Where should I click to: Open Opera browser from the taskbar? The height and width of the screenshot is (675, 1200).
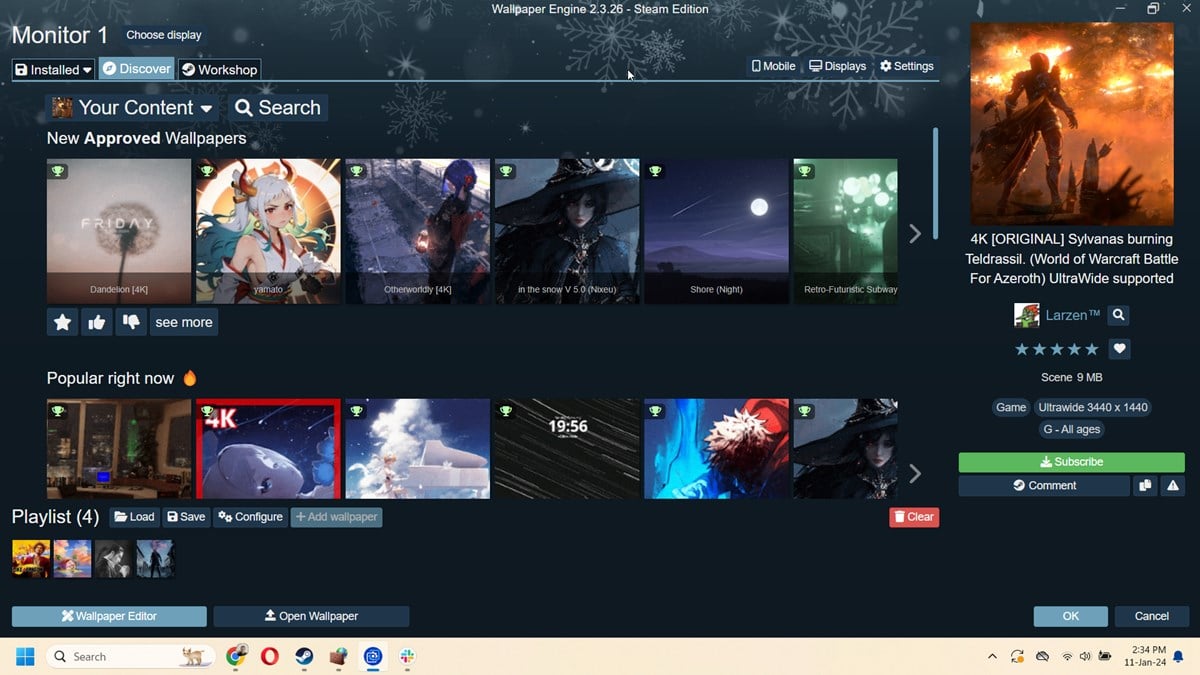269,657
